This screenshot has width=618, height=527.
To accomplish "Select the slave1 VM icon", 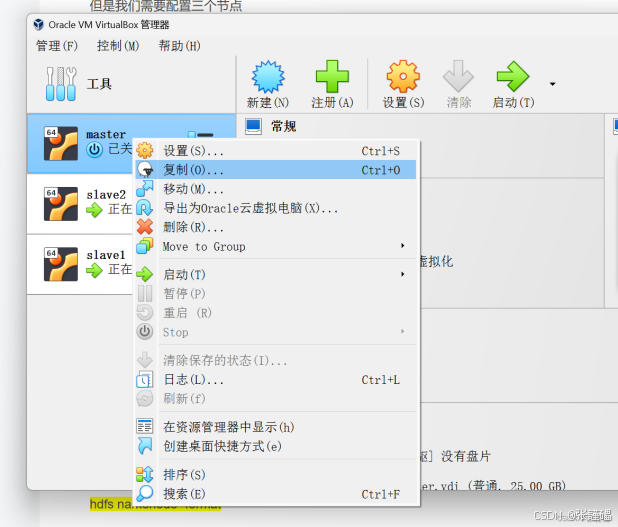I will coord(61,264).
